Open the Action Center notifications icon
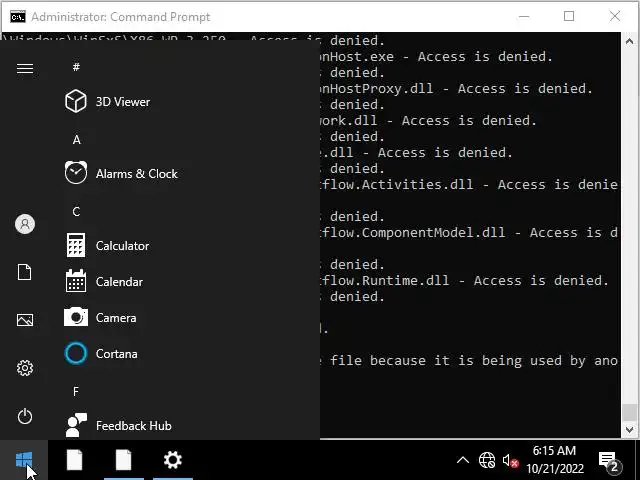The height and width of the screenshot is (480, 640). [610, 462]
